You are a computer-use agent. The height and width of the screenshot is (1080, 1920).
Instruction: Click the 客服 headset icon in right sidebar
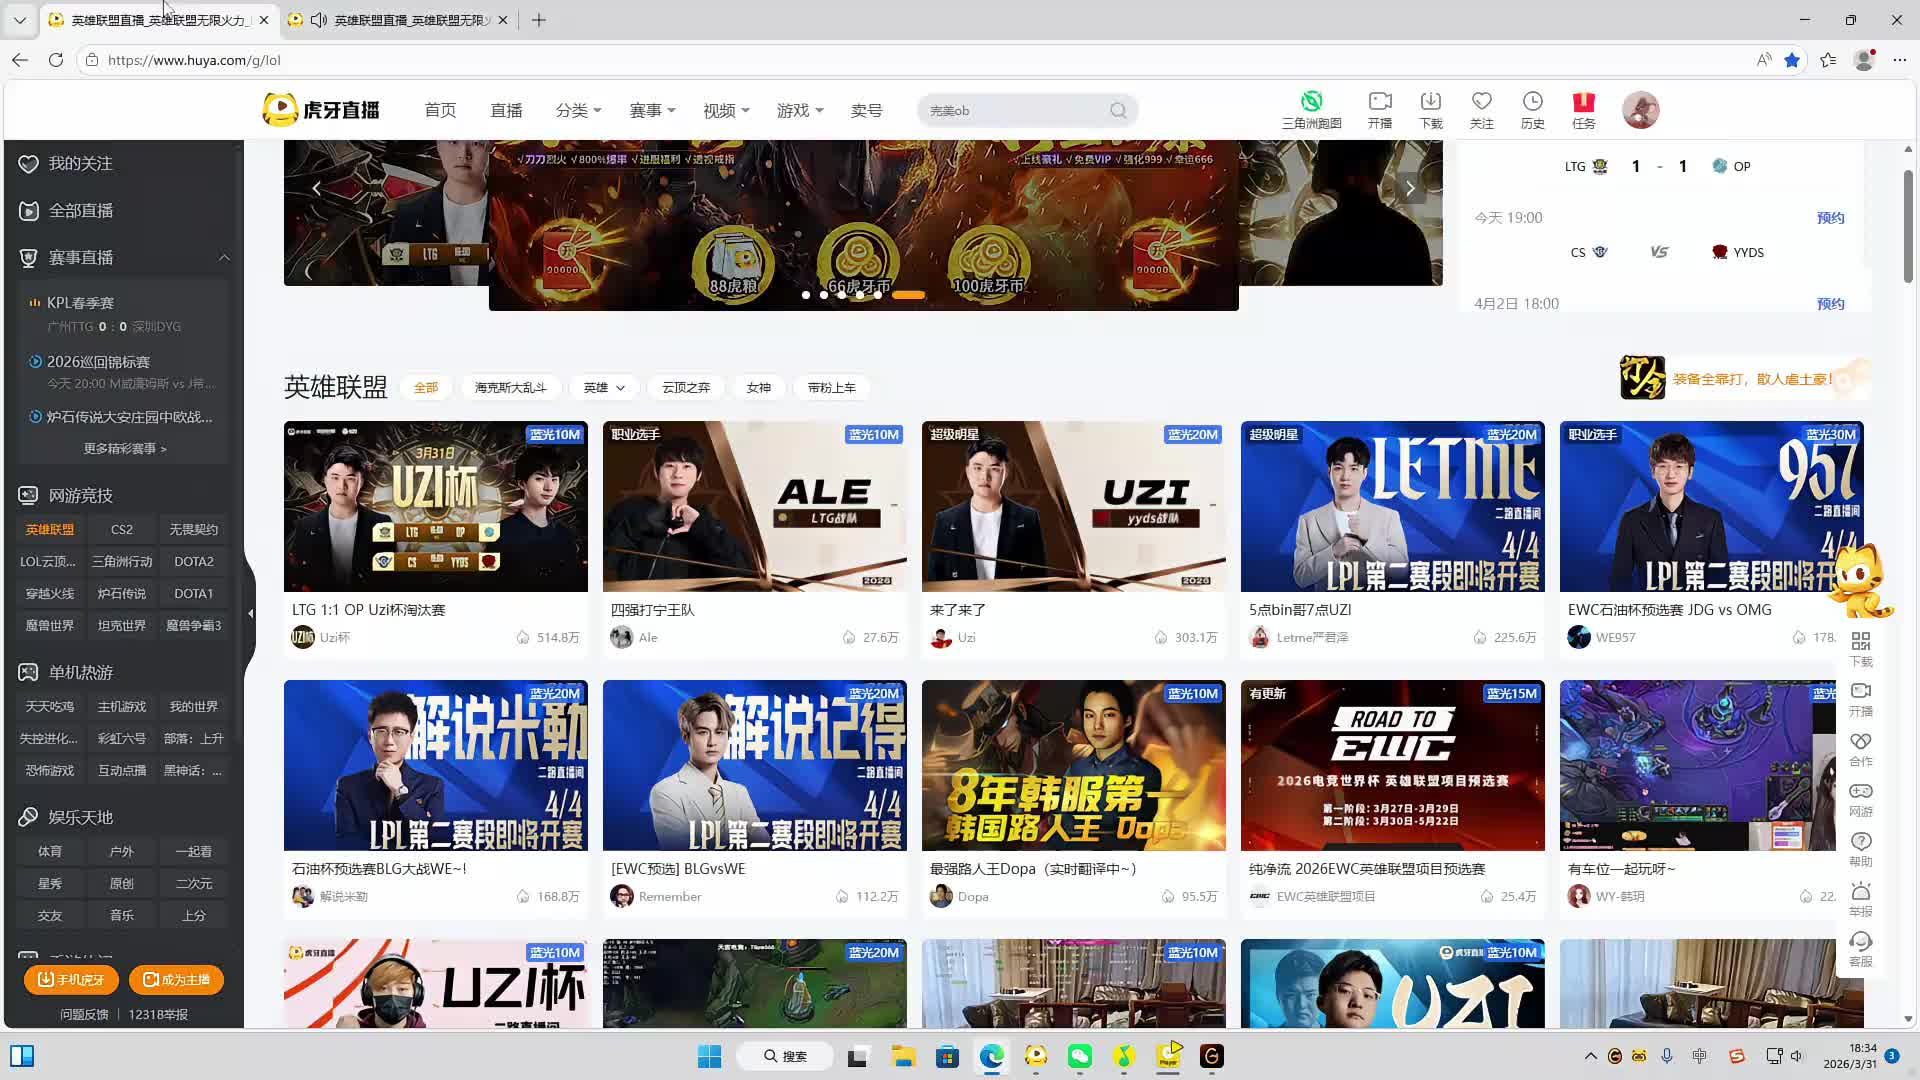[1860, 942]
